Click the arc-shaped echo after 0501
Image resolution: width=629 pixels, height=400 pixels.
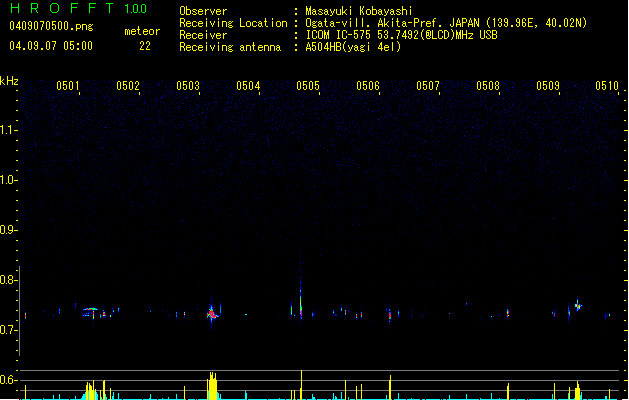point(91,309)
